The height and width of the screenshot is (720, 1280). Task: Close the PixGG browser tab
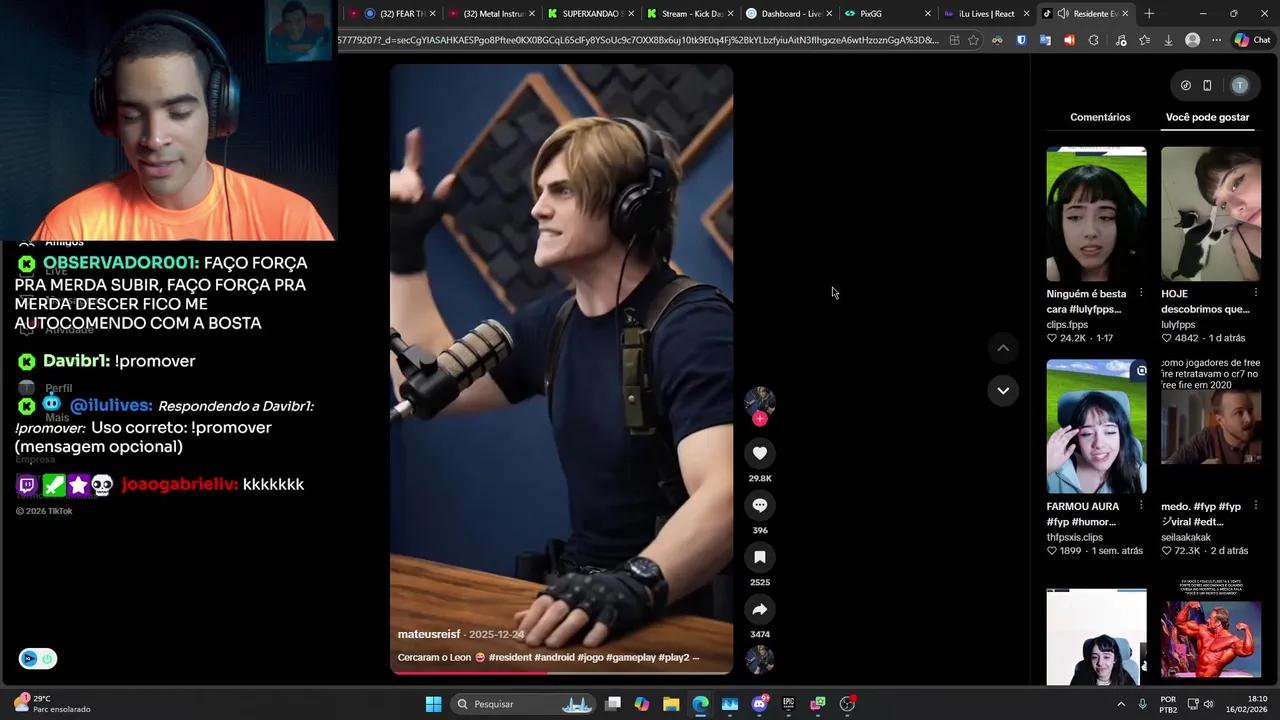click(928, 14)
